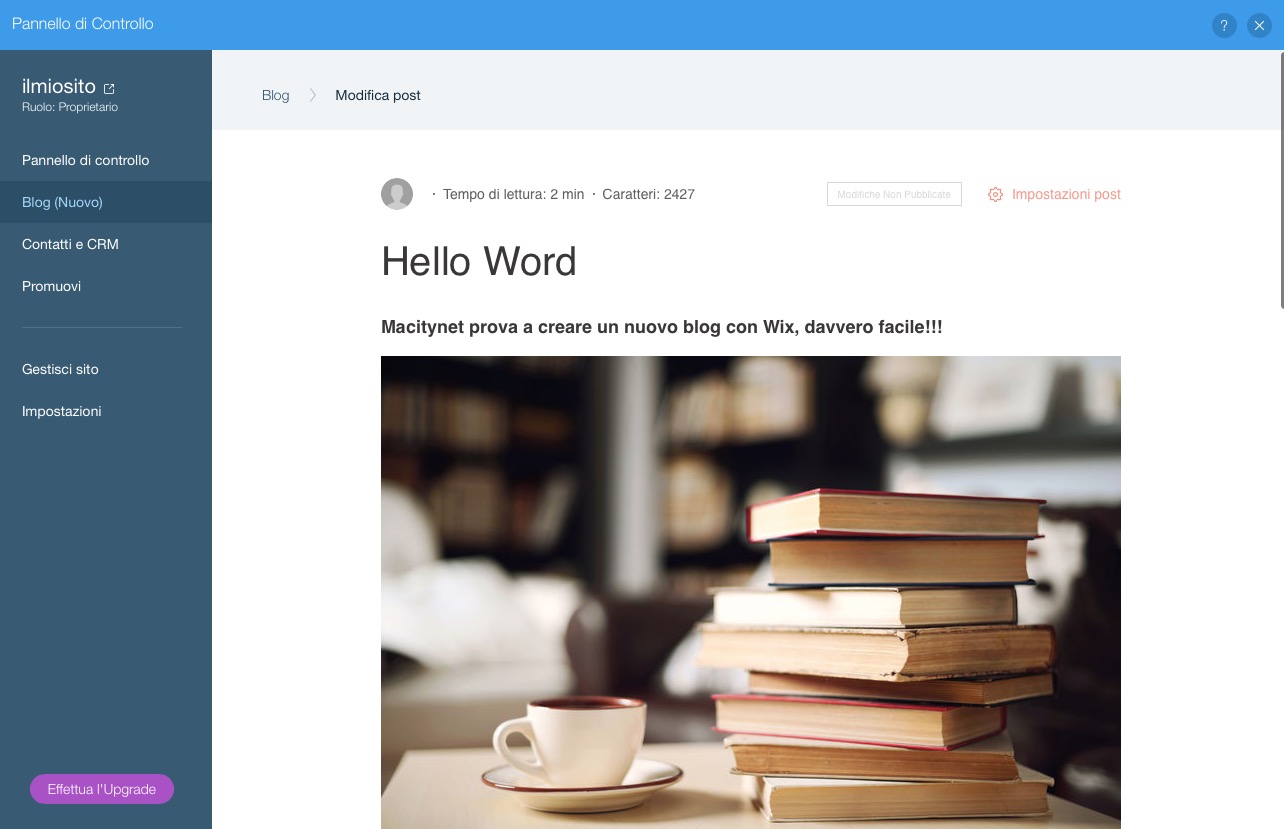Click the Effettua l'Upgrade button
Screen dimensions: 1284x829
[102, 789]
